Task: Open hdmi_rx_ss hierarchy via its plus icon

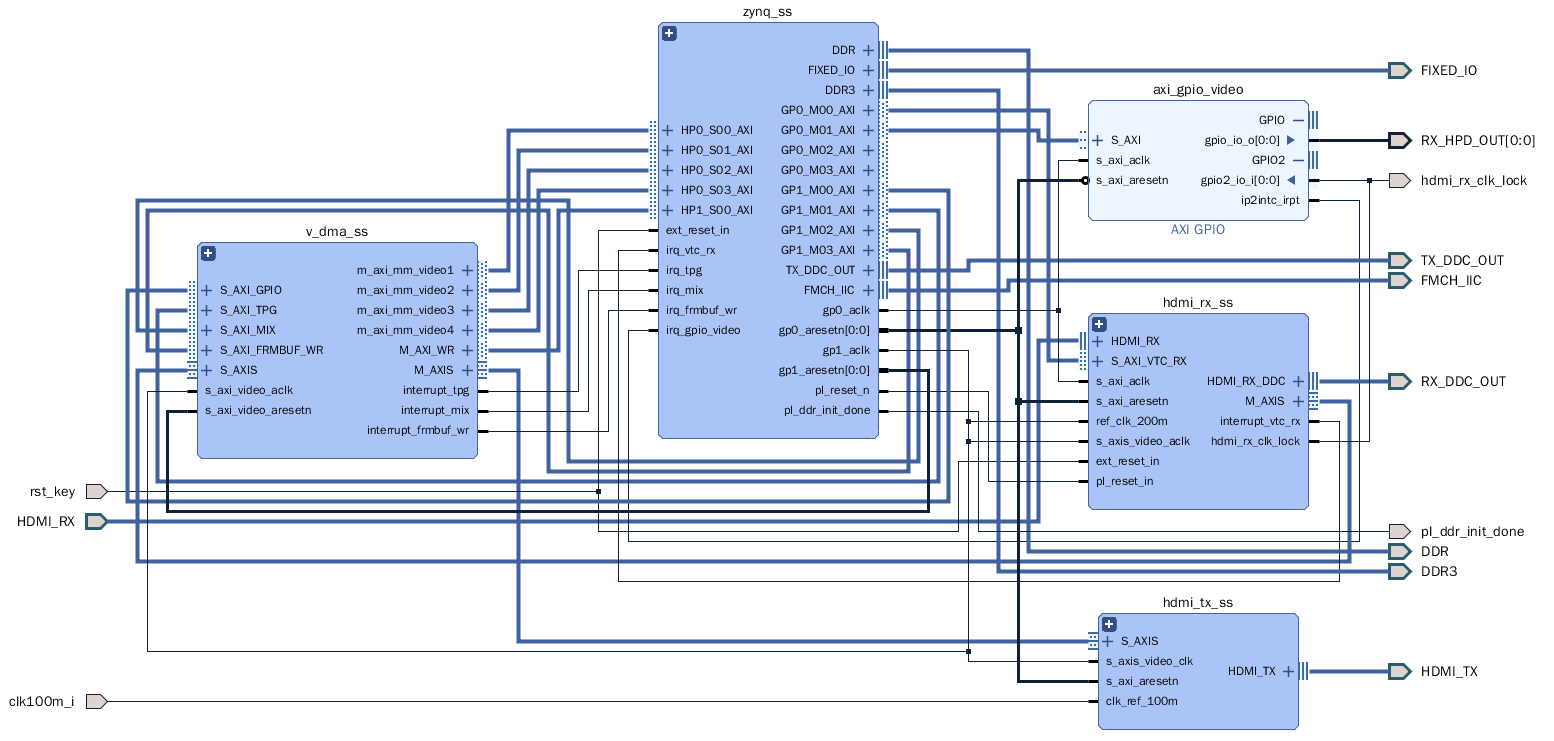Action: 1099,324
